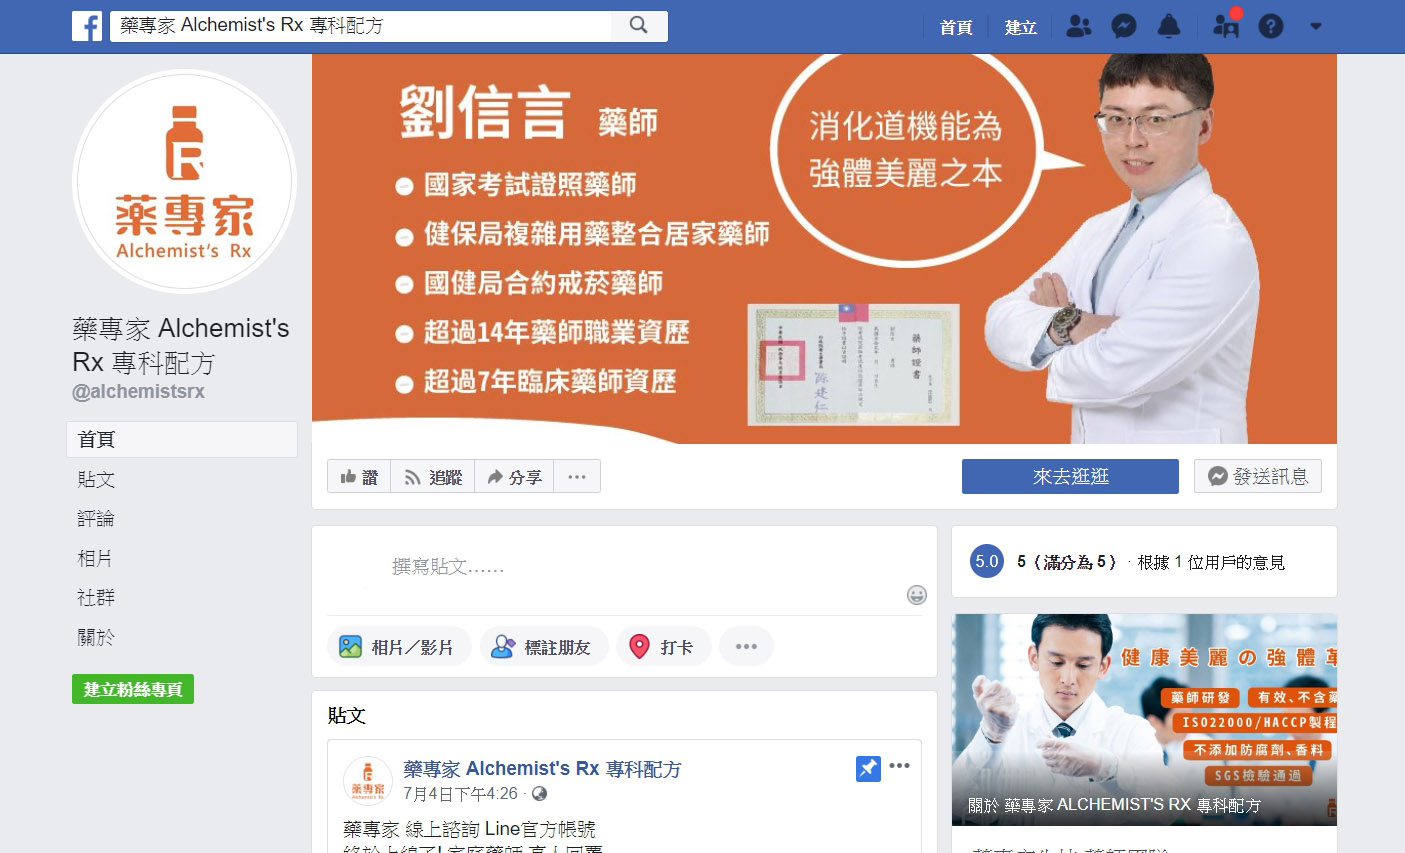This screenshot has height=853, width=1405.
Task: Click the 來去逛逛 blue button
Action: [x=1070, y=477]
